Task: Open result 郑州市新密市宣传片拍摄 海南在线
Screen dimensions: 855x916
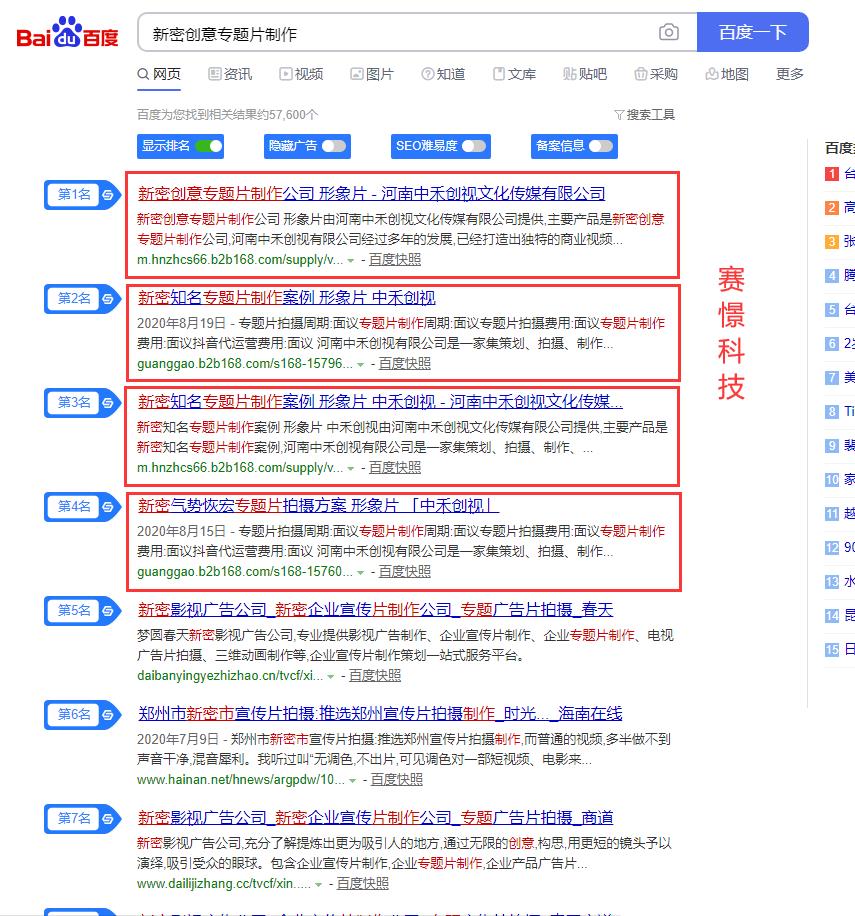Action: pyautogui.click(x=380, y=713)
